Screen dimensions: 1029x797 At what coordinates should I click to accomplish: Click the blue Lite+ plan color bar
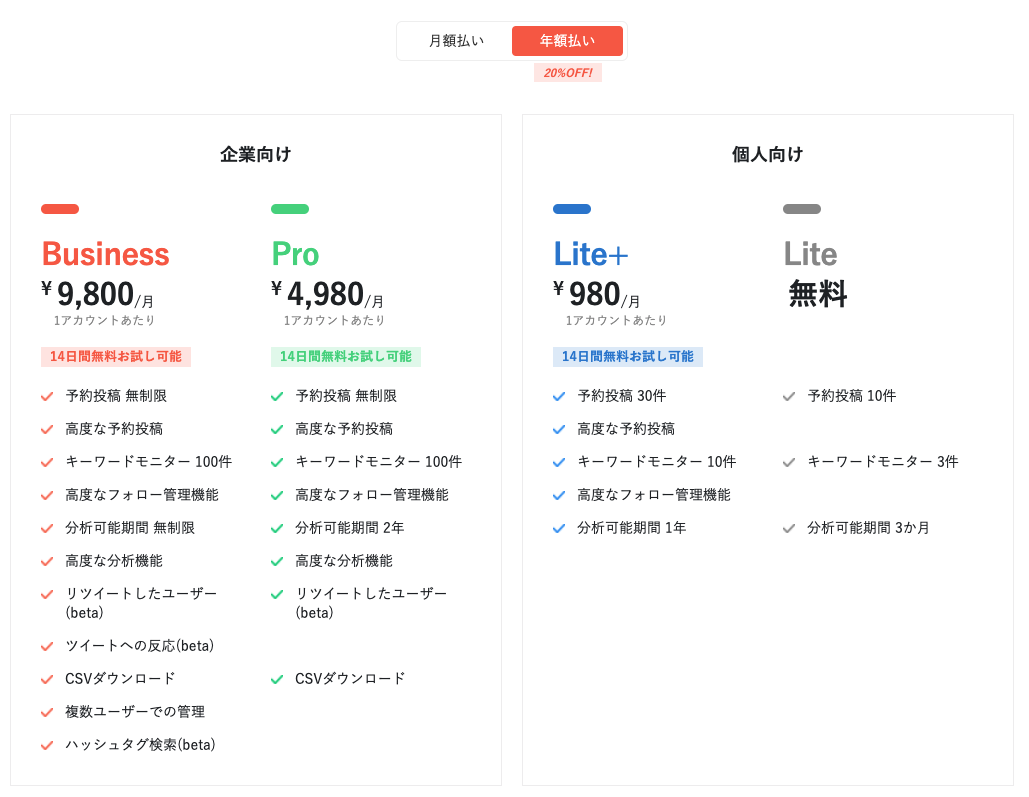(x=572, y=209)
